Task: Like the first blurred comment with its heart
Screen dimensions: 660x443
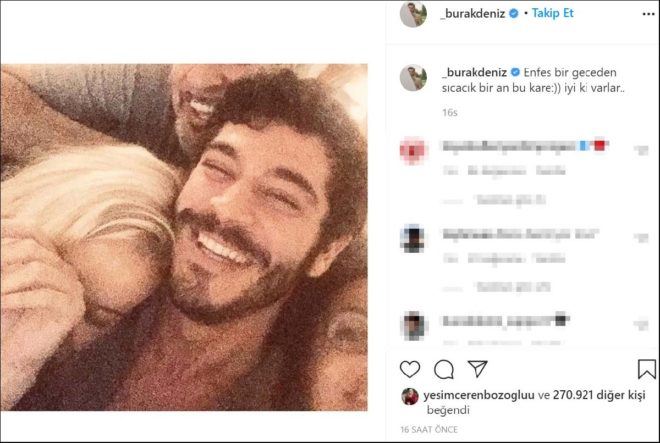Action: tap(642, 150)
